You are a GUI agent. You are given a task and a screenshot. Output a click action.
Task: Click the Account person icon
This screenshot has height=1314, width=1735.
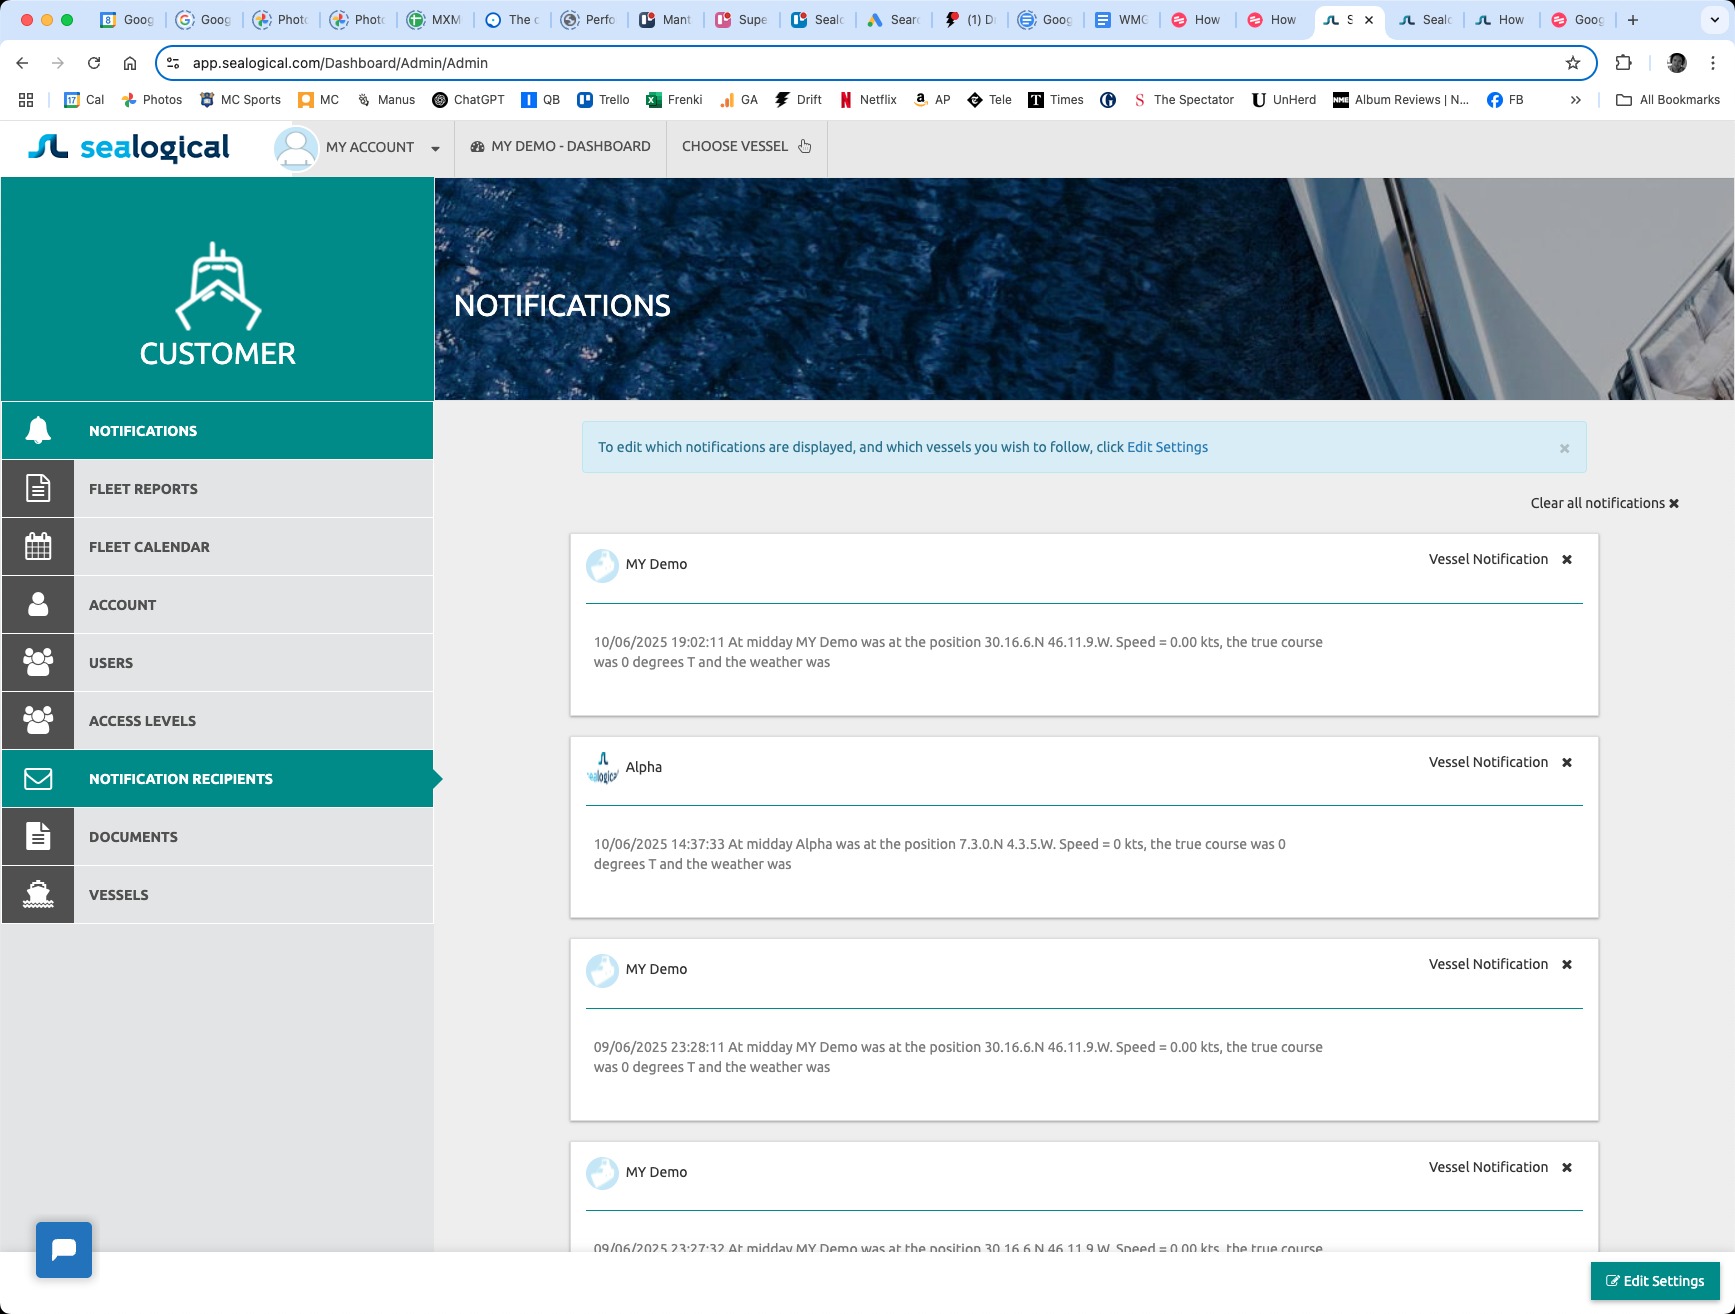38,605
